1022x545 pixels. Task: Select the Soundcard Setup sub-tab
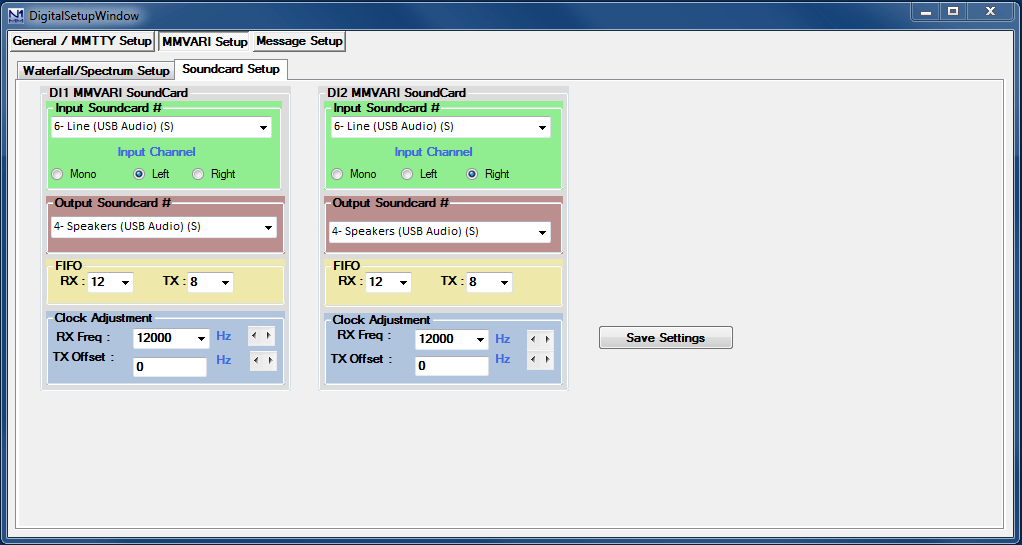231,68
